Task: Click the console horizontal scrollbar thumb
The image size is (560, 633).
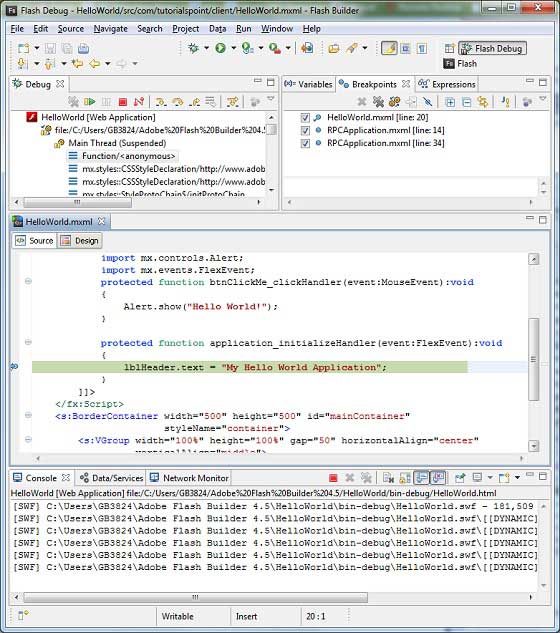Action: coord(195,597)
